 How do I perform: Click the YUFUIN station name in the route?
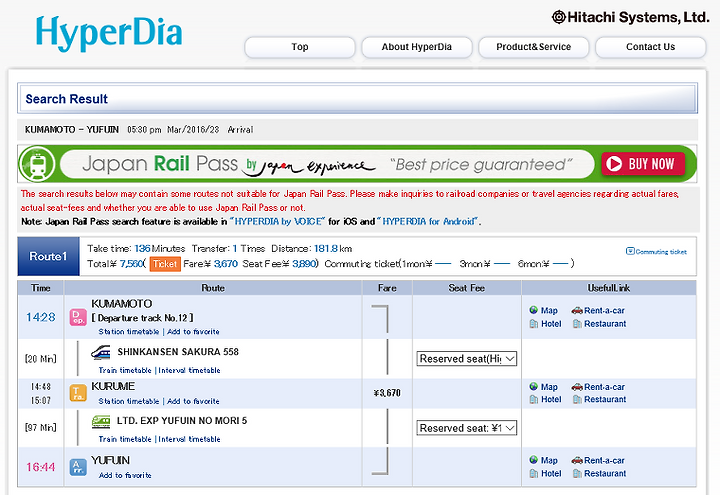(110, 460)
